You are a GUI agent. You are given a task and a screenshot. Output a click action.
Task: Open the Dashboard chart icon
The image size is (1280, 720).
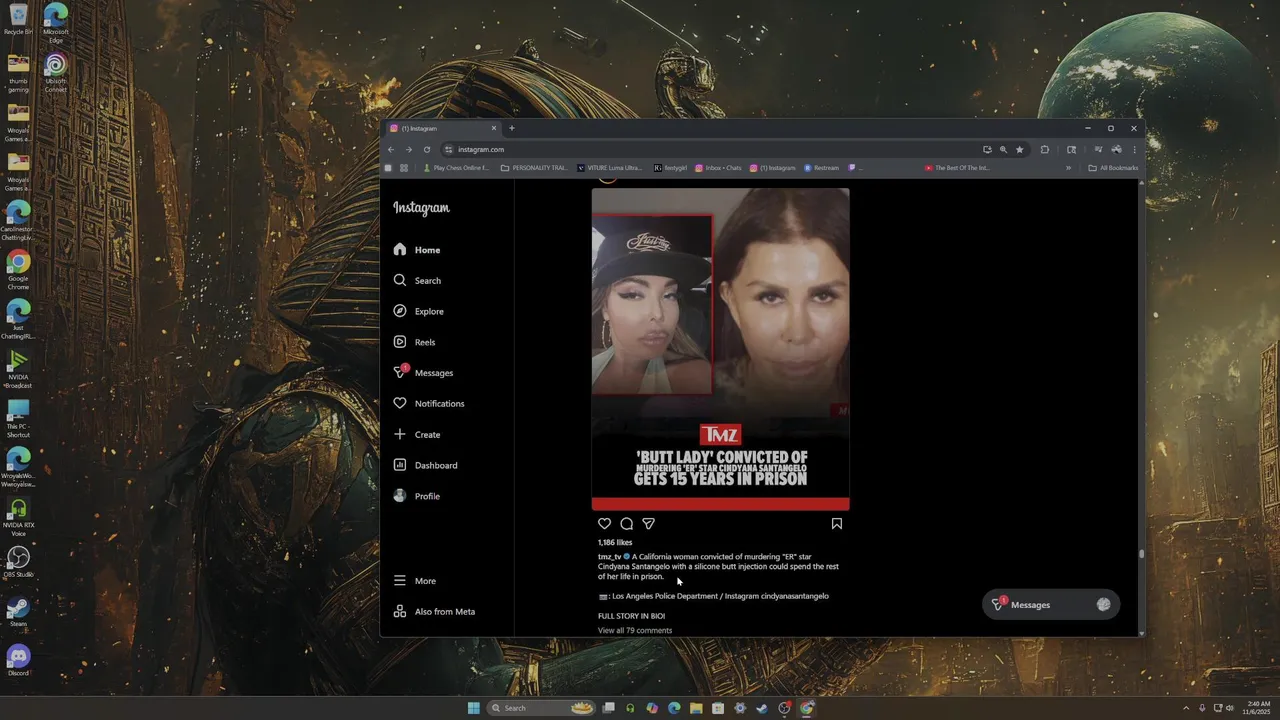click(400, 465)
